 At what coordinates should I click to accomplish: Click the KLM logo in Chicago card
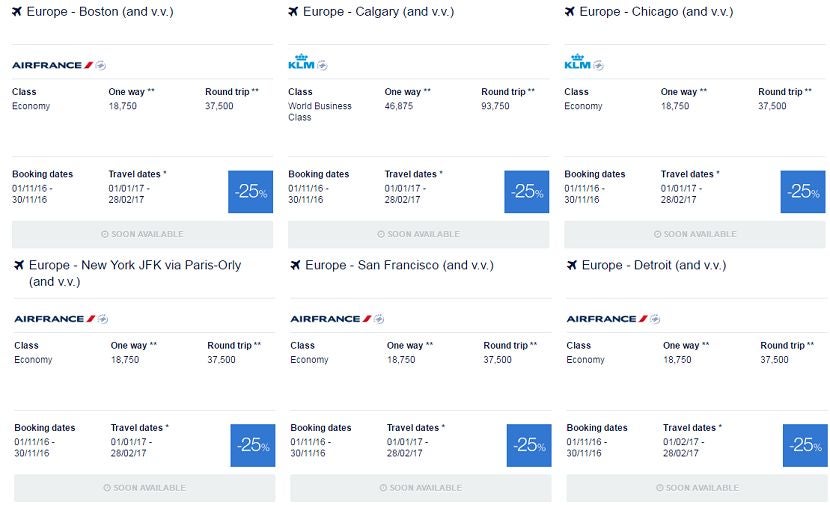[578, 61]
